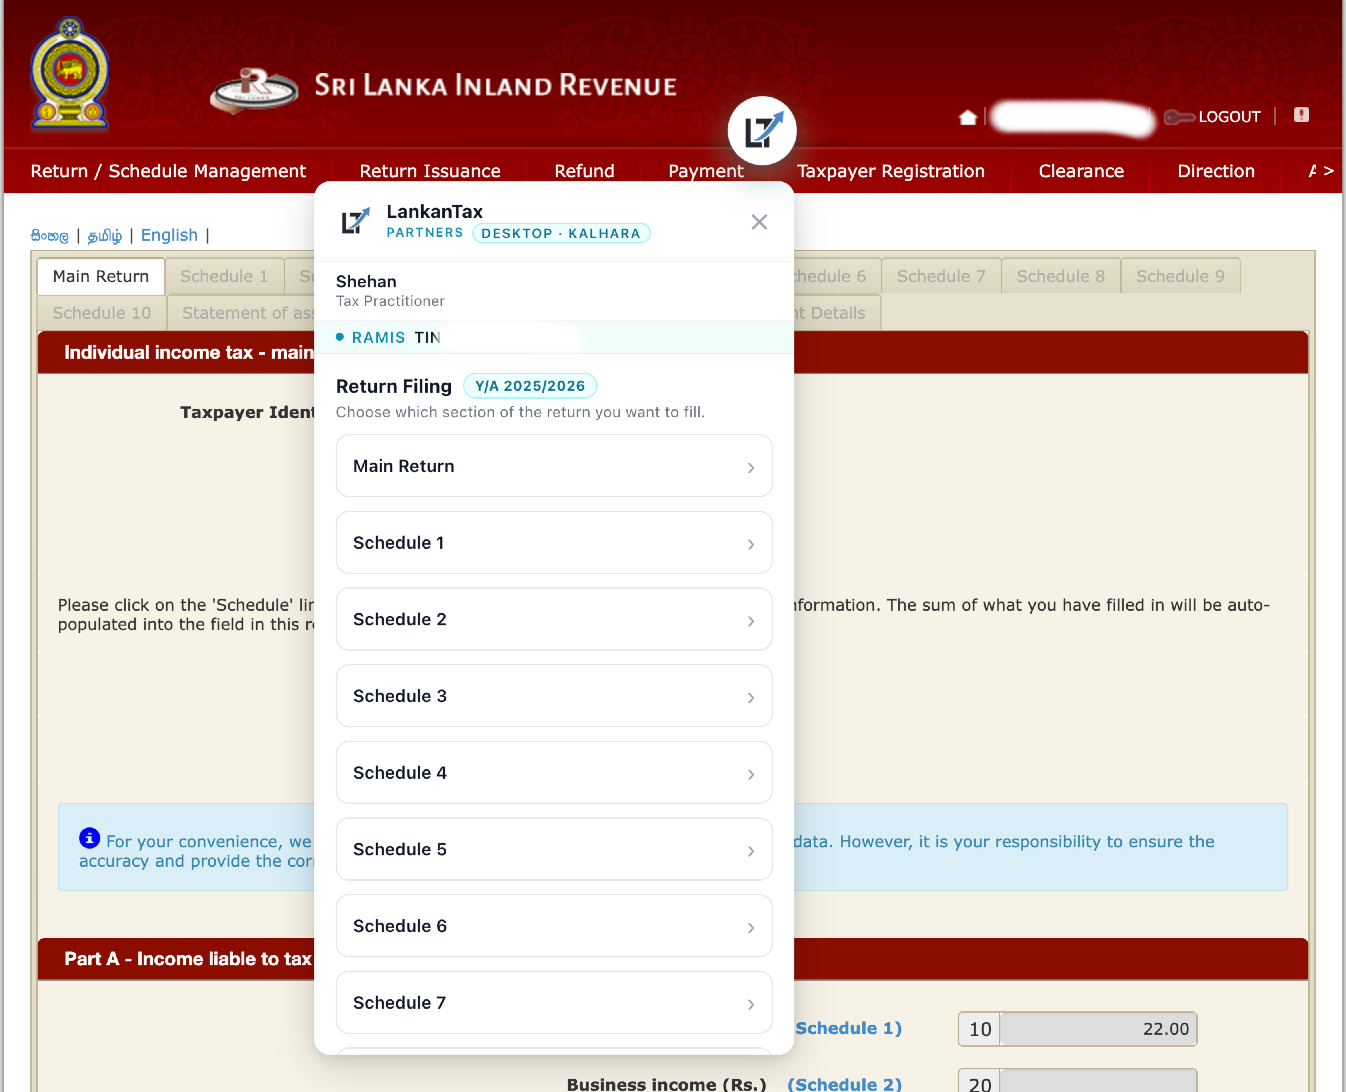Open Return Issuance menu
The height and width of the screenshot is (1092, 1346).
(x=430, y=171)
